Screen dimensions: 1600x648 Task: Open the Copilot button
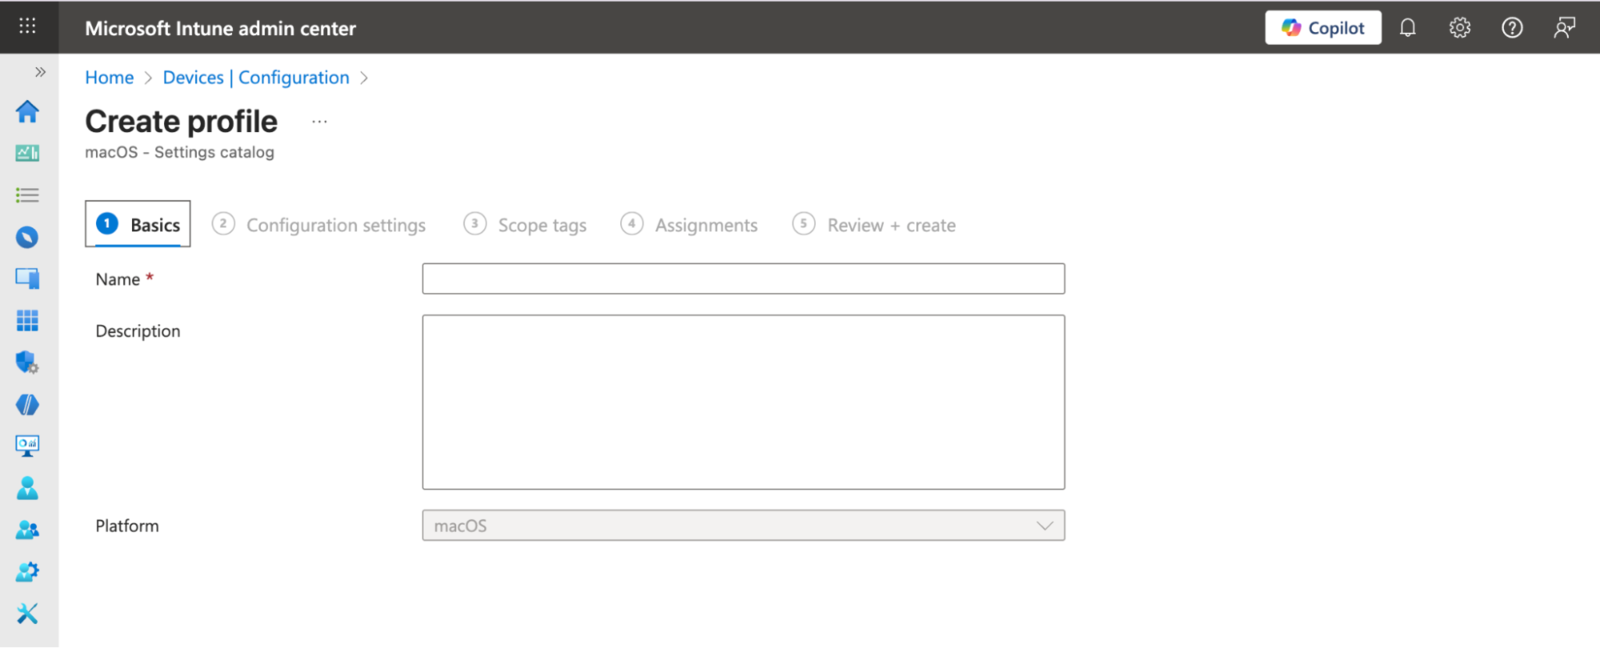tap(1323, 28)
